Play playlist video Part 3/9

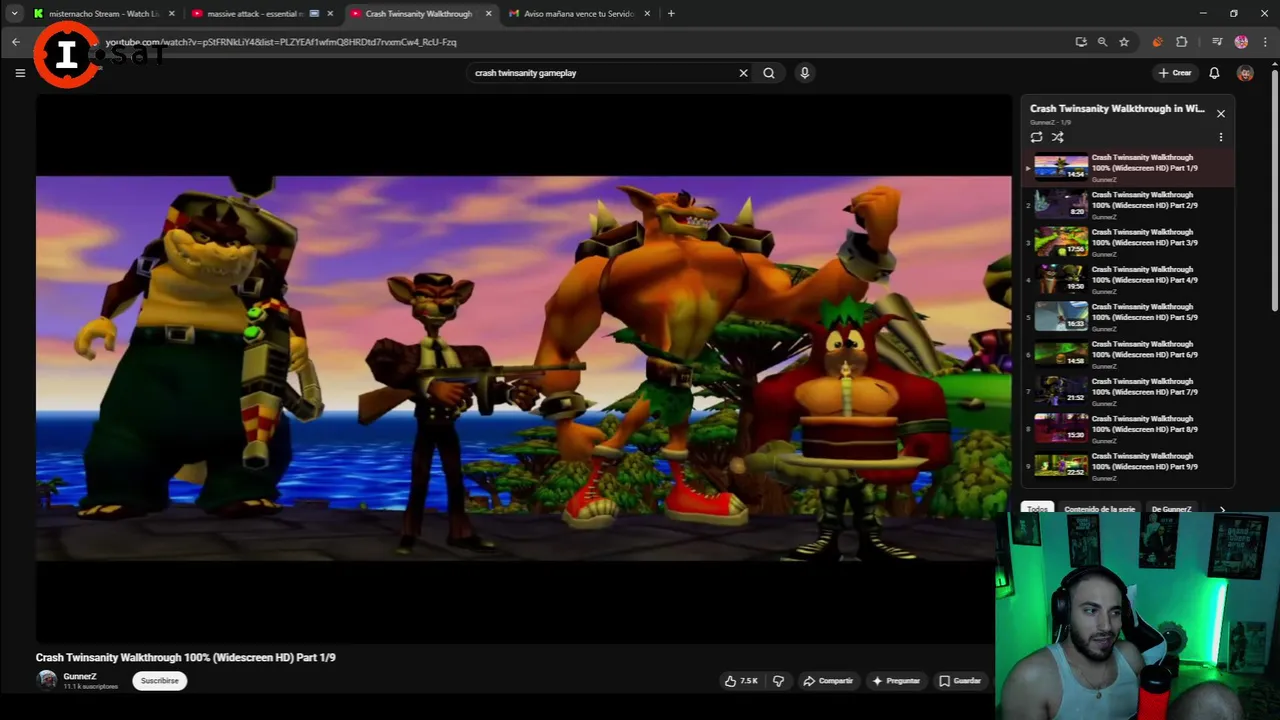1129,242
